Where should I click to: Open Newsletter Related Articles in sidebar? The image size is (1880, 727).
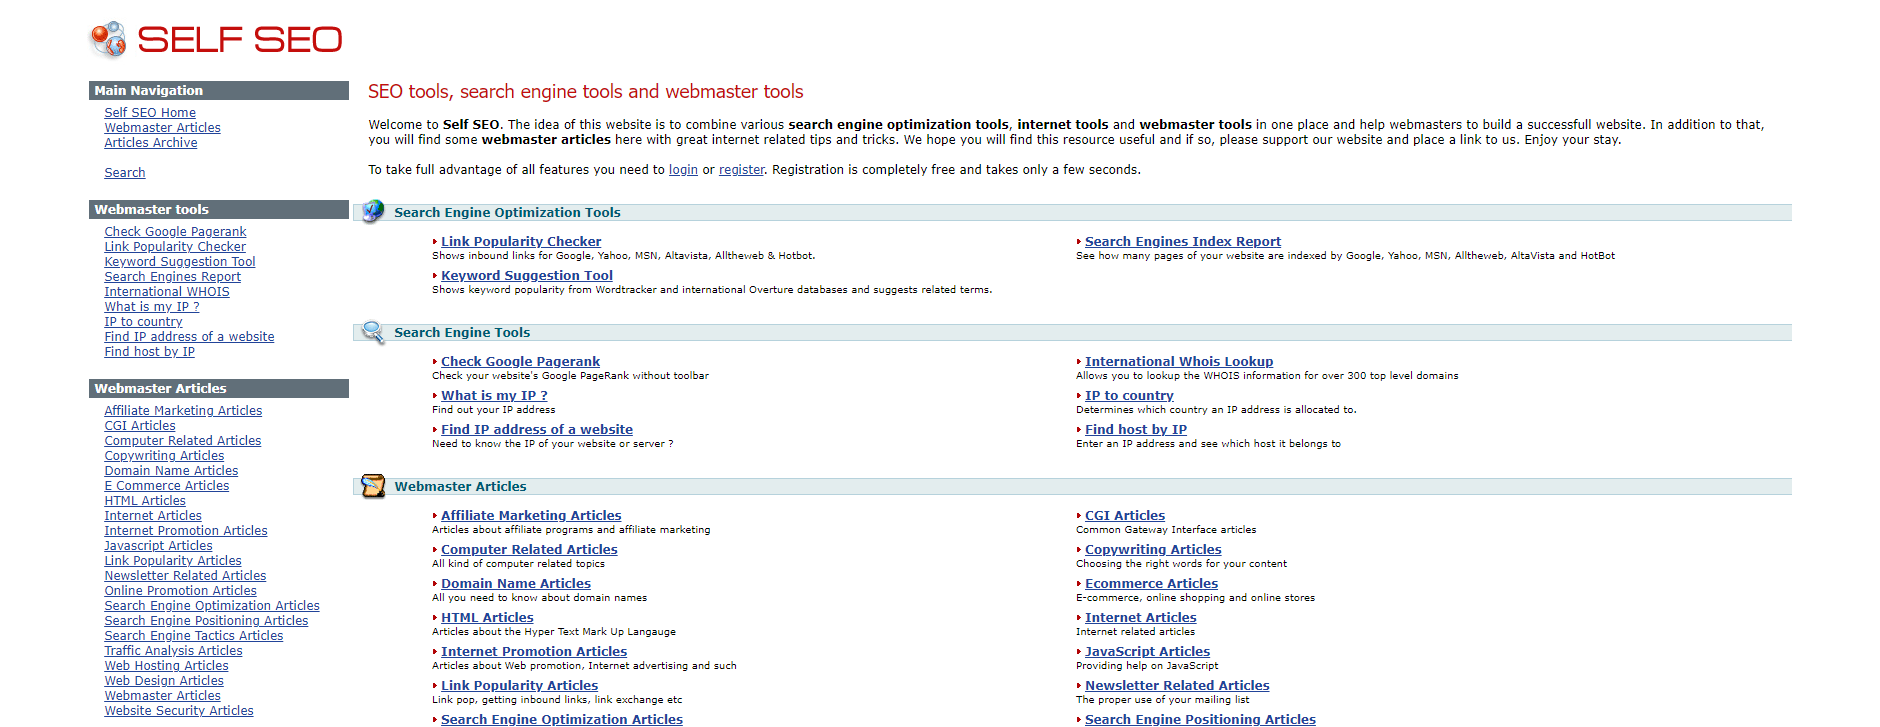tap(185, 576)
